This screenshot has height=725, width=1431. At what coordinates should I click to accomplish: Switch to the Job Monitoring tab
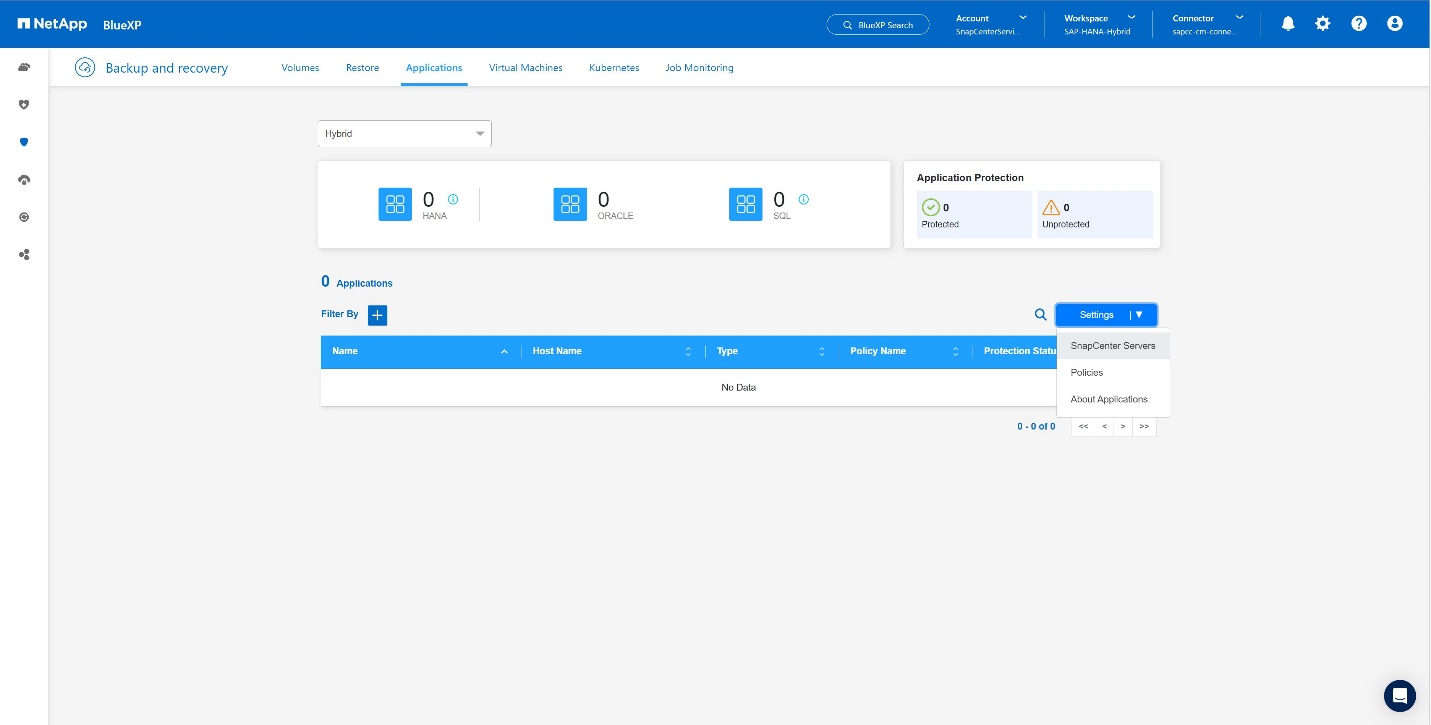[x=699, y=68]
